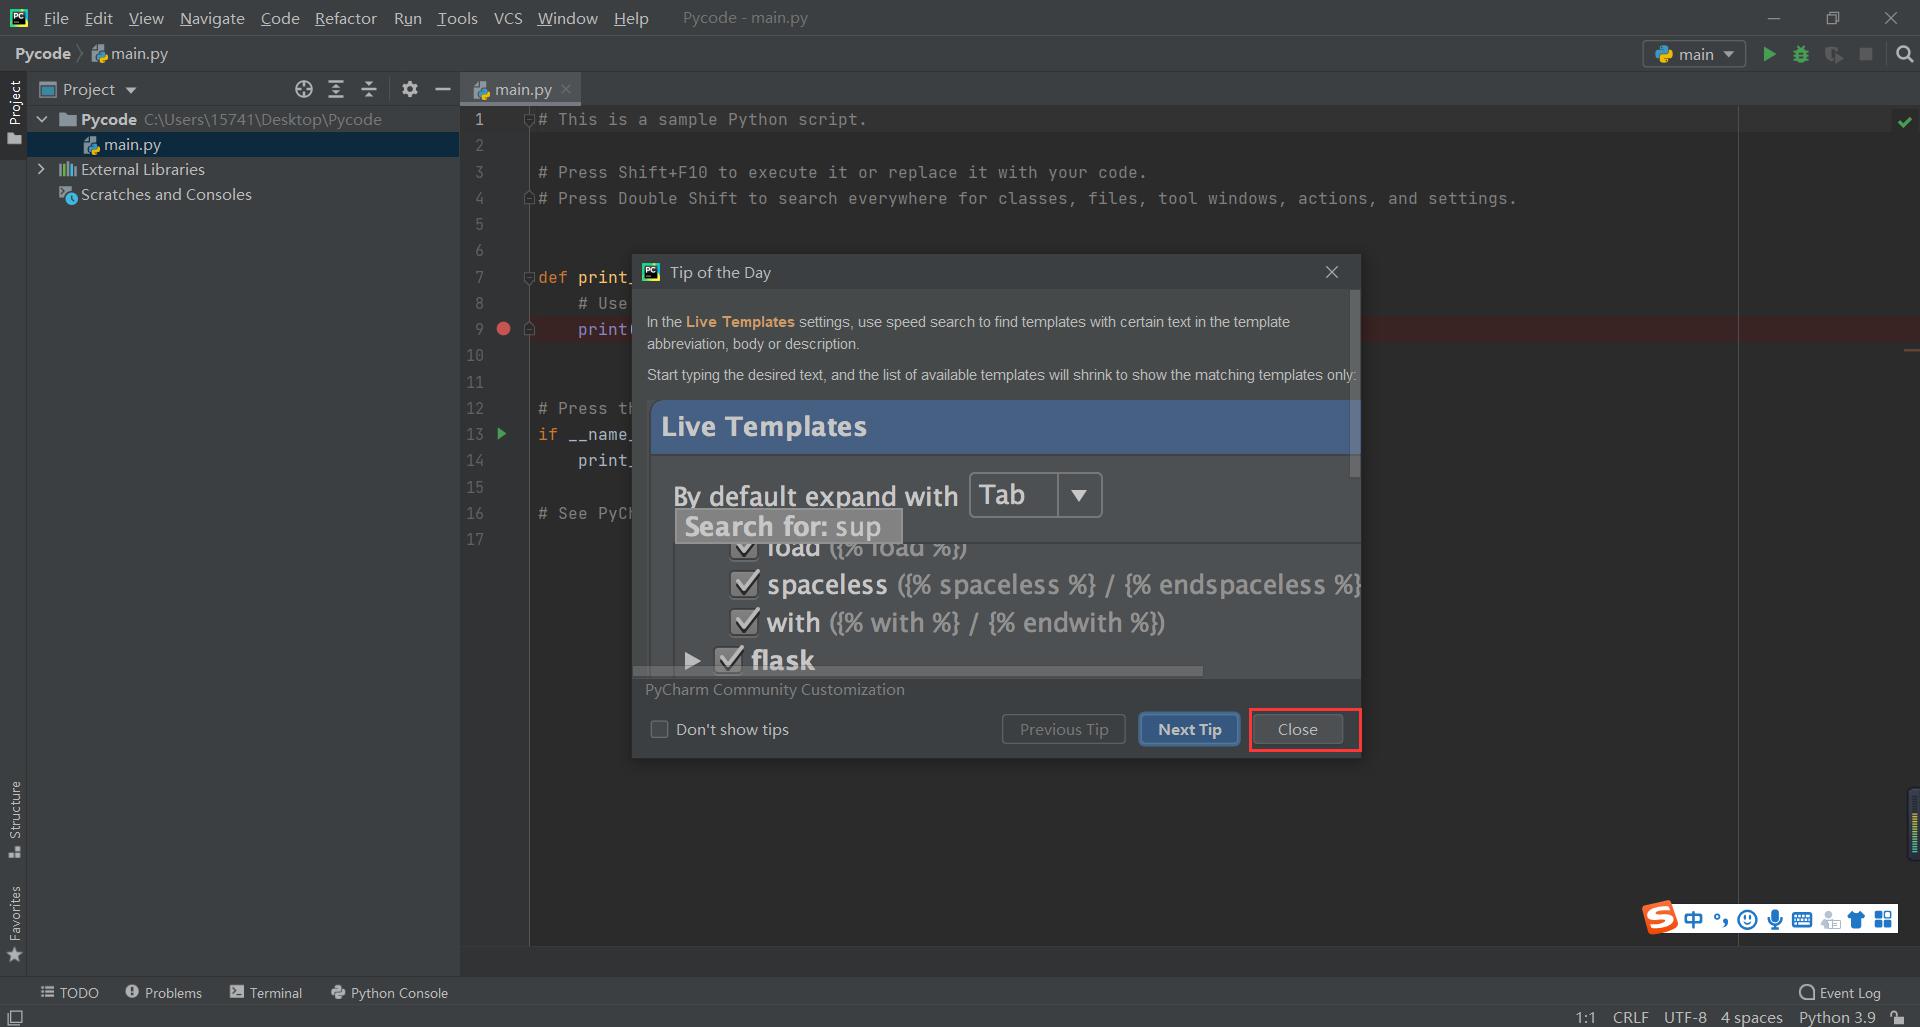
Task: Open Project tool window sidebar button
Action: click(14, 112)
